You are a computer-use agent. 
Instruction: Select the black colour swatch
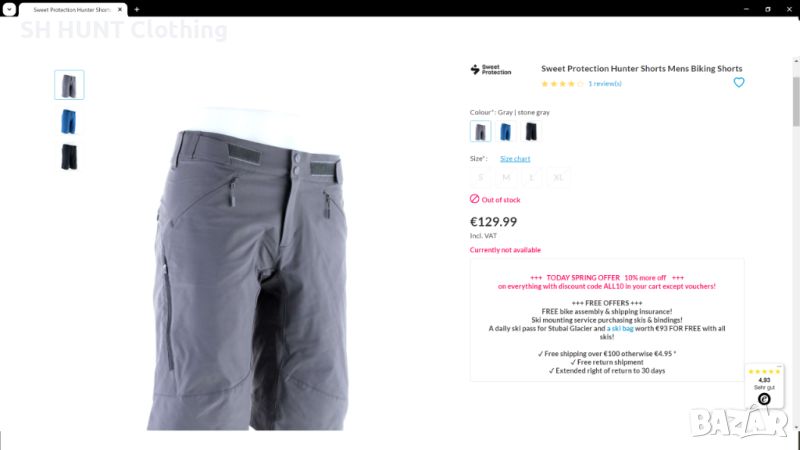tap(531, 131)
